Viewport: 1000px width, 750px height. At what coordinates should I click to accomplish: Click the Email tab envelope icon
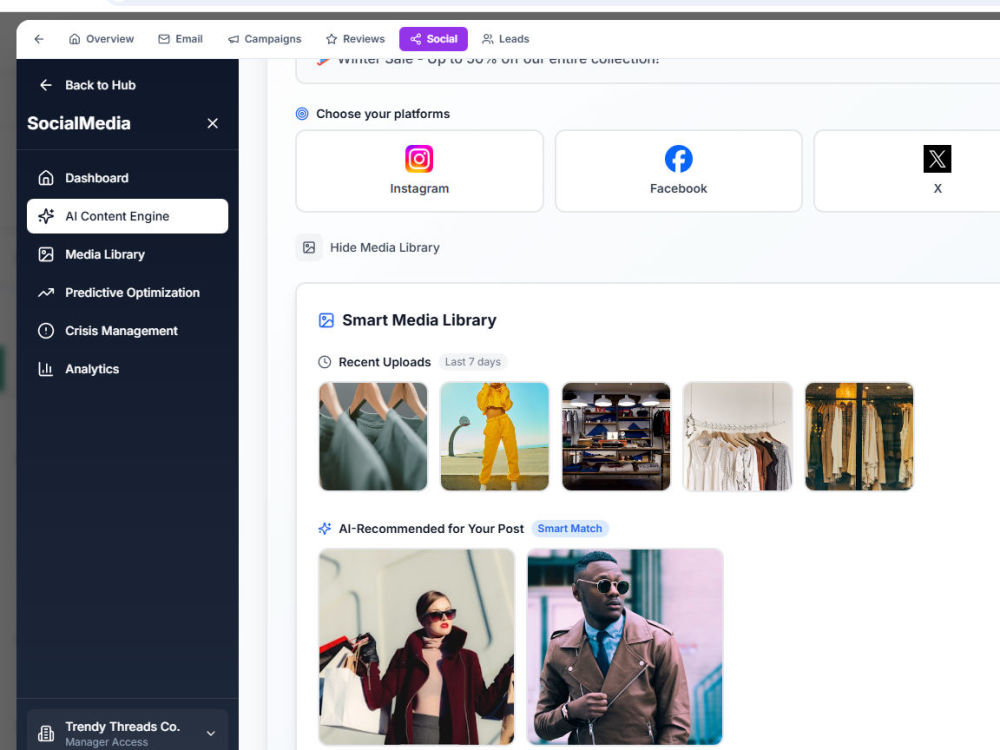coord(164,39)
